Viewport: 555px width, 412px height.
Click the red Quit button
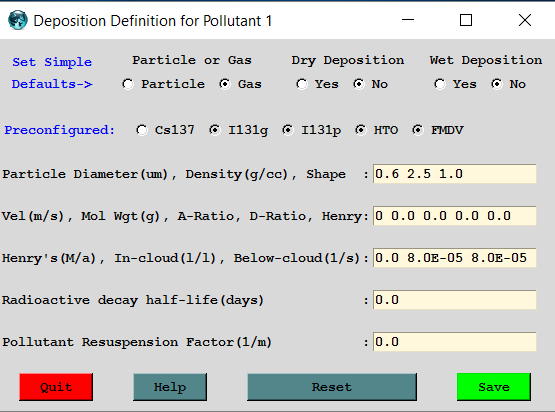pos(56,387)
